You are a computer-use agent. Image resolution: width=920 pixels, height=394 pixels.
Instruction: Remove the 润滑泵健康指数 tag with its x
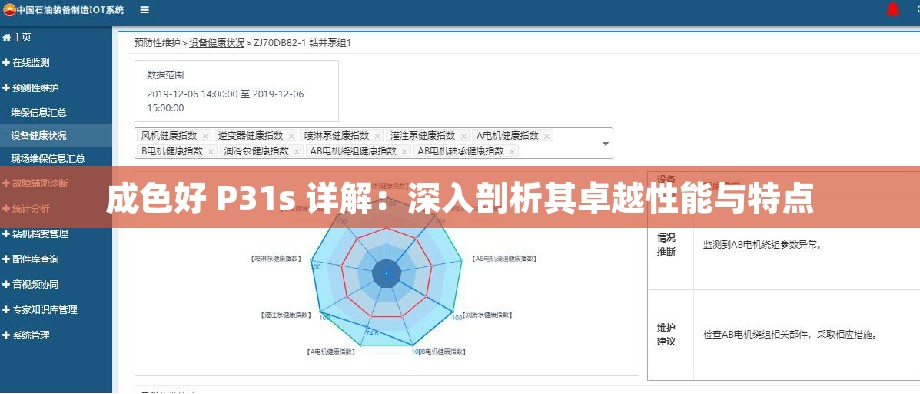(x=297, y=151)
